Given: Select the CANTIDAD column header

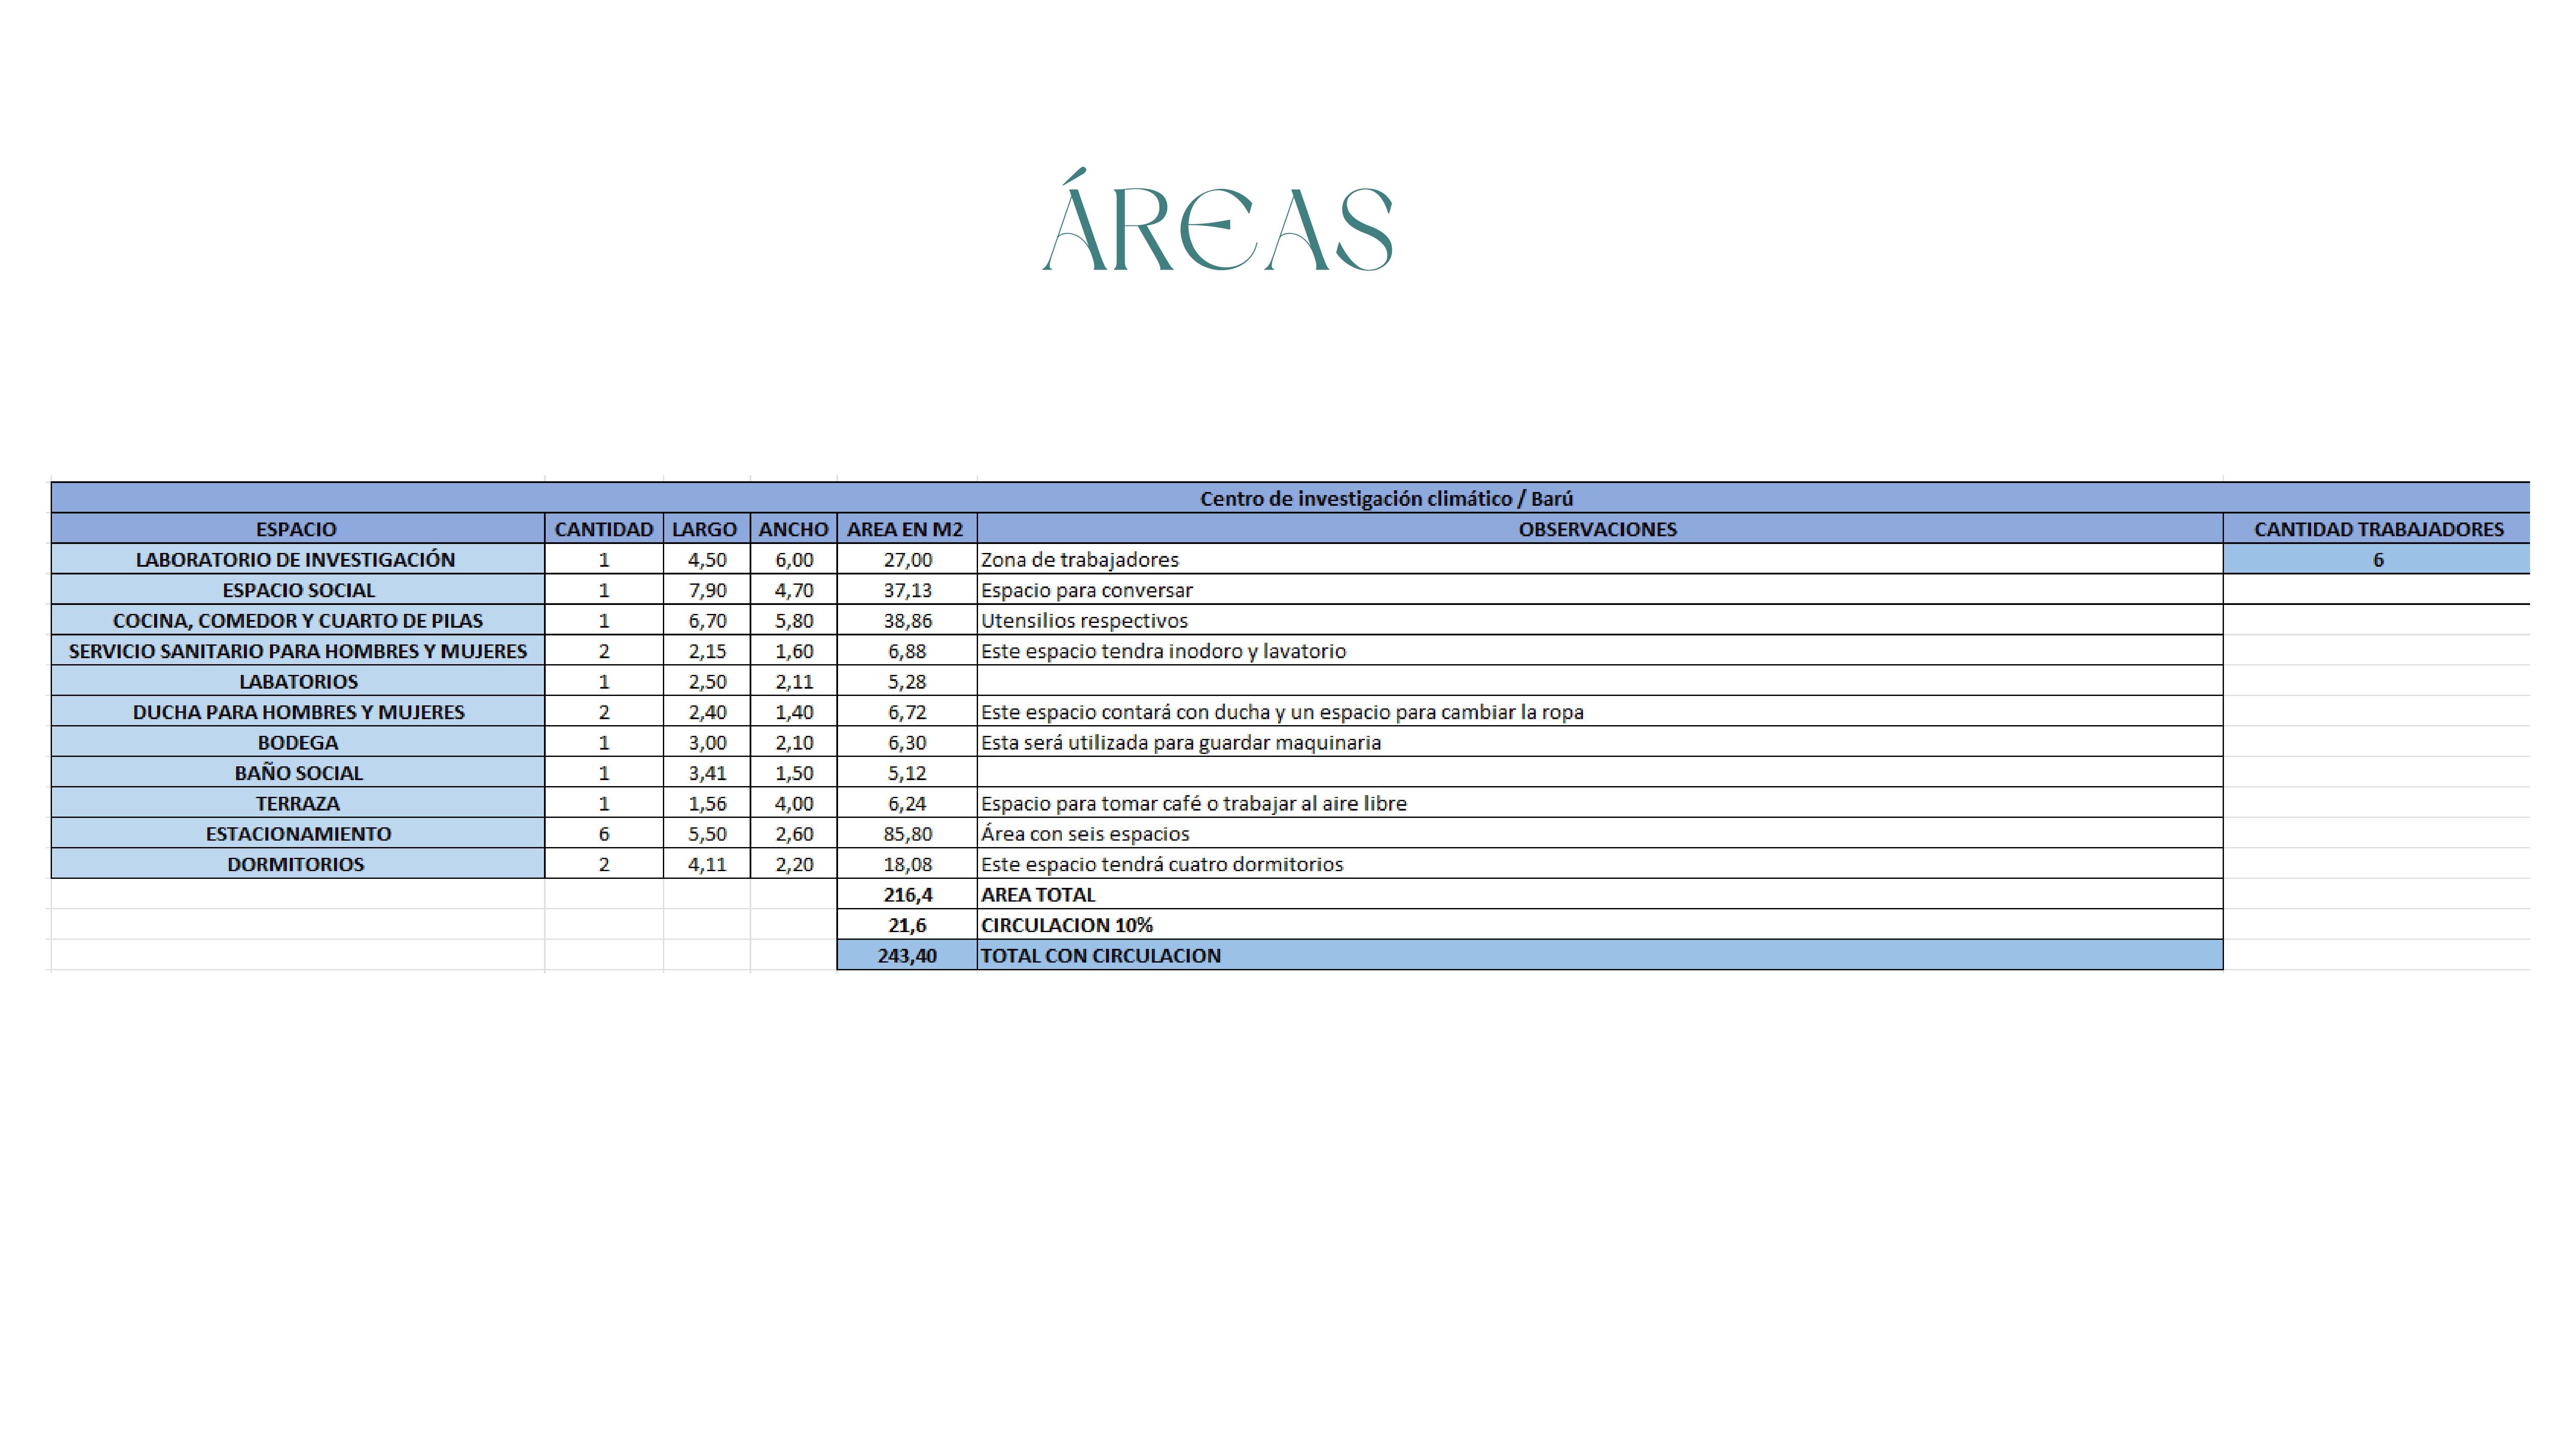Looking at the screenshot, I should (x=603, y=529).
